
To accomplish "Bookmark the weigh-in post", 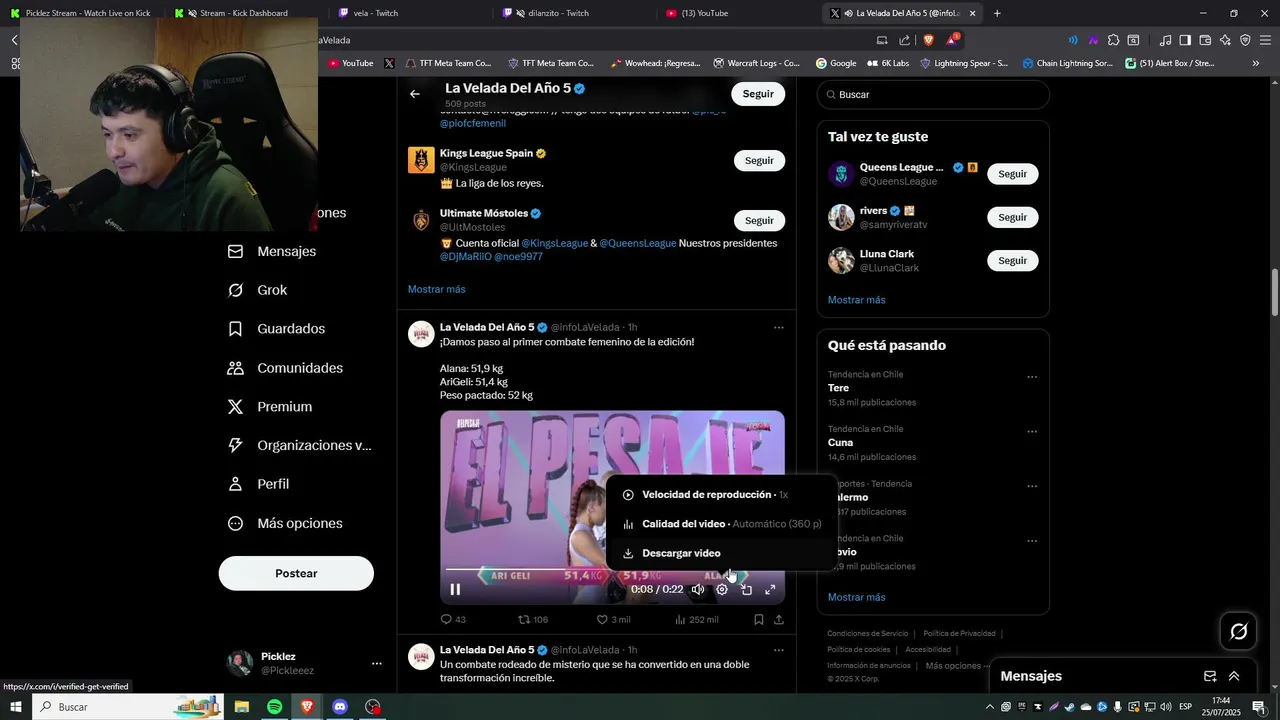I will coord(759,620).
